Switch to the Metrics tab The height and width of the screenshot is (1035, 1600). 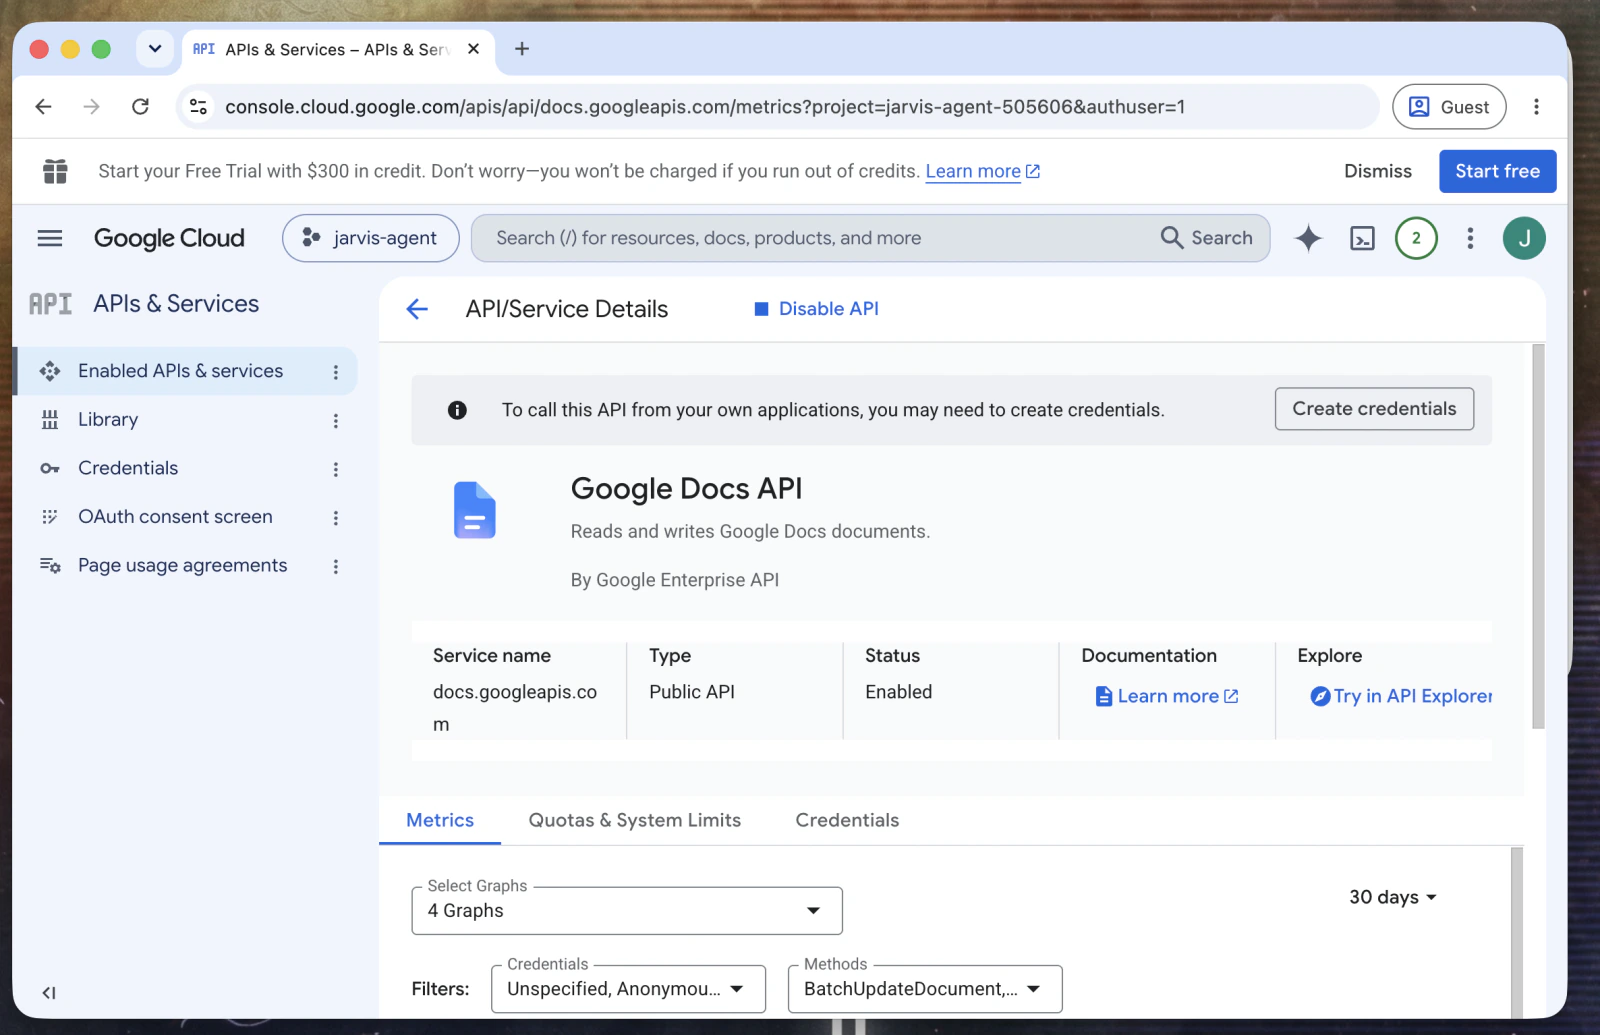click(x=440, y=820)
